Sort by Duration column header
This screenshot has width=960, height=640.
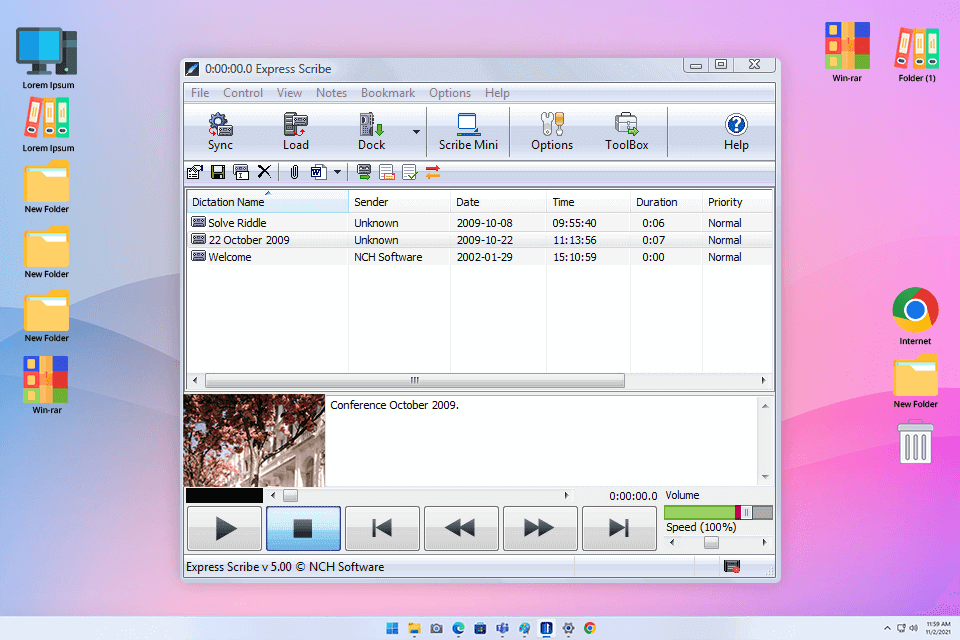click(x=666, y=201)
